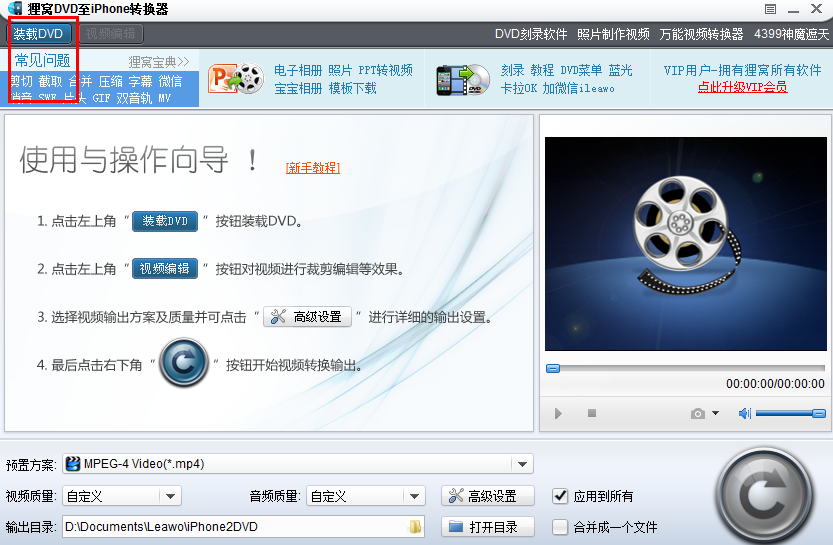The height and width of the screenshot is (545, 833).
Task: Toggle the 应用到所有 checkbox
Action: click(560, 496)
